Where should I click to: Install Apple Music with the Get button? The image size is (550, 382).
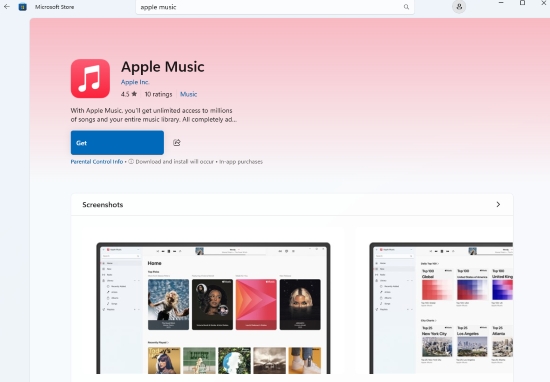click(x=117, y=143)
